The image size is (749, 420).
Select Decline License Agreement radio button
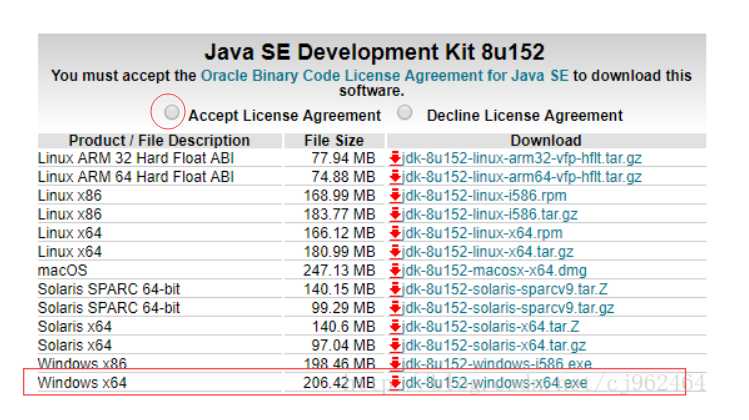pyautogui.click(x=405, y=112)
